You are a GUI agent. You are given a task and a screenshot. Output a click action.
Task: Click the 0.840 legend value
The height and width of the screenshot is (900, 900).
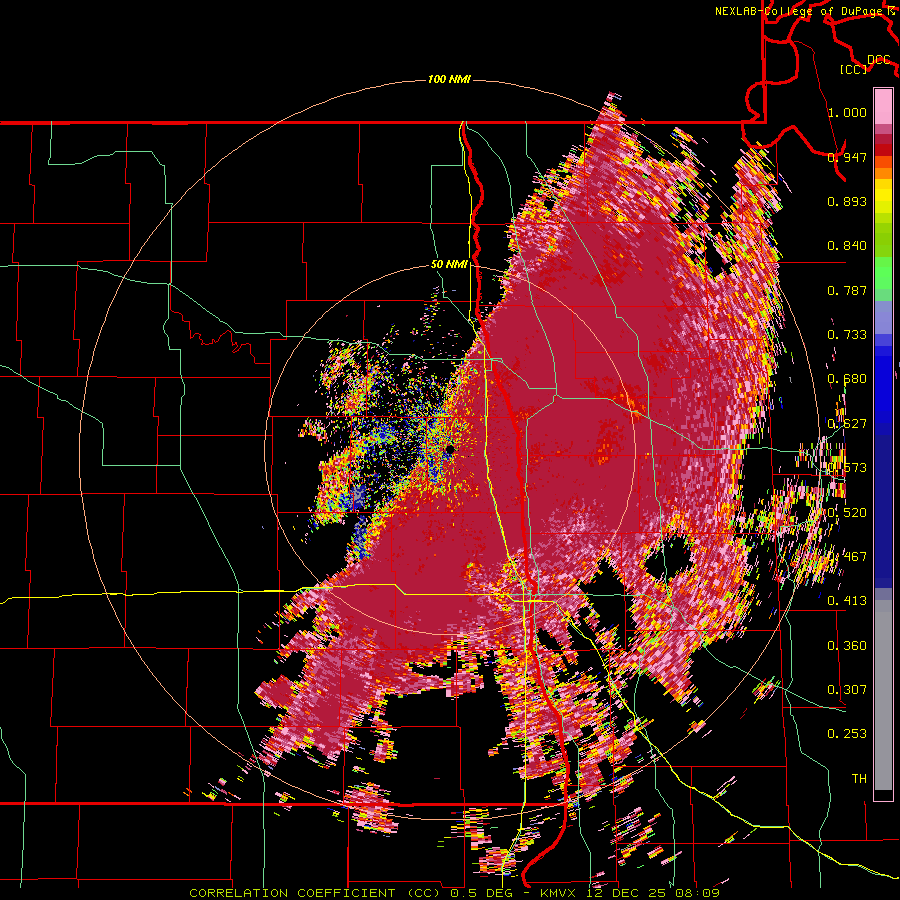pos(847,246)
